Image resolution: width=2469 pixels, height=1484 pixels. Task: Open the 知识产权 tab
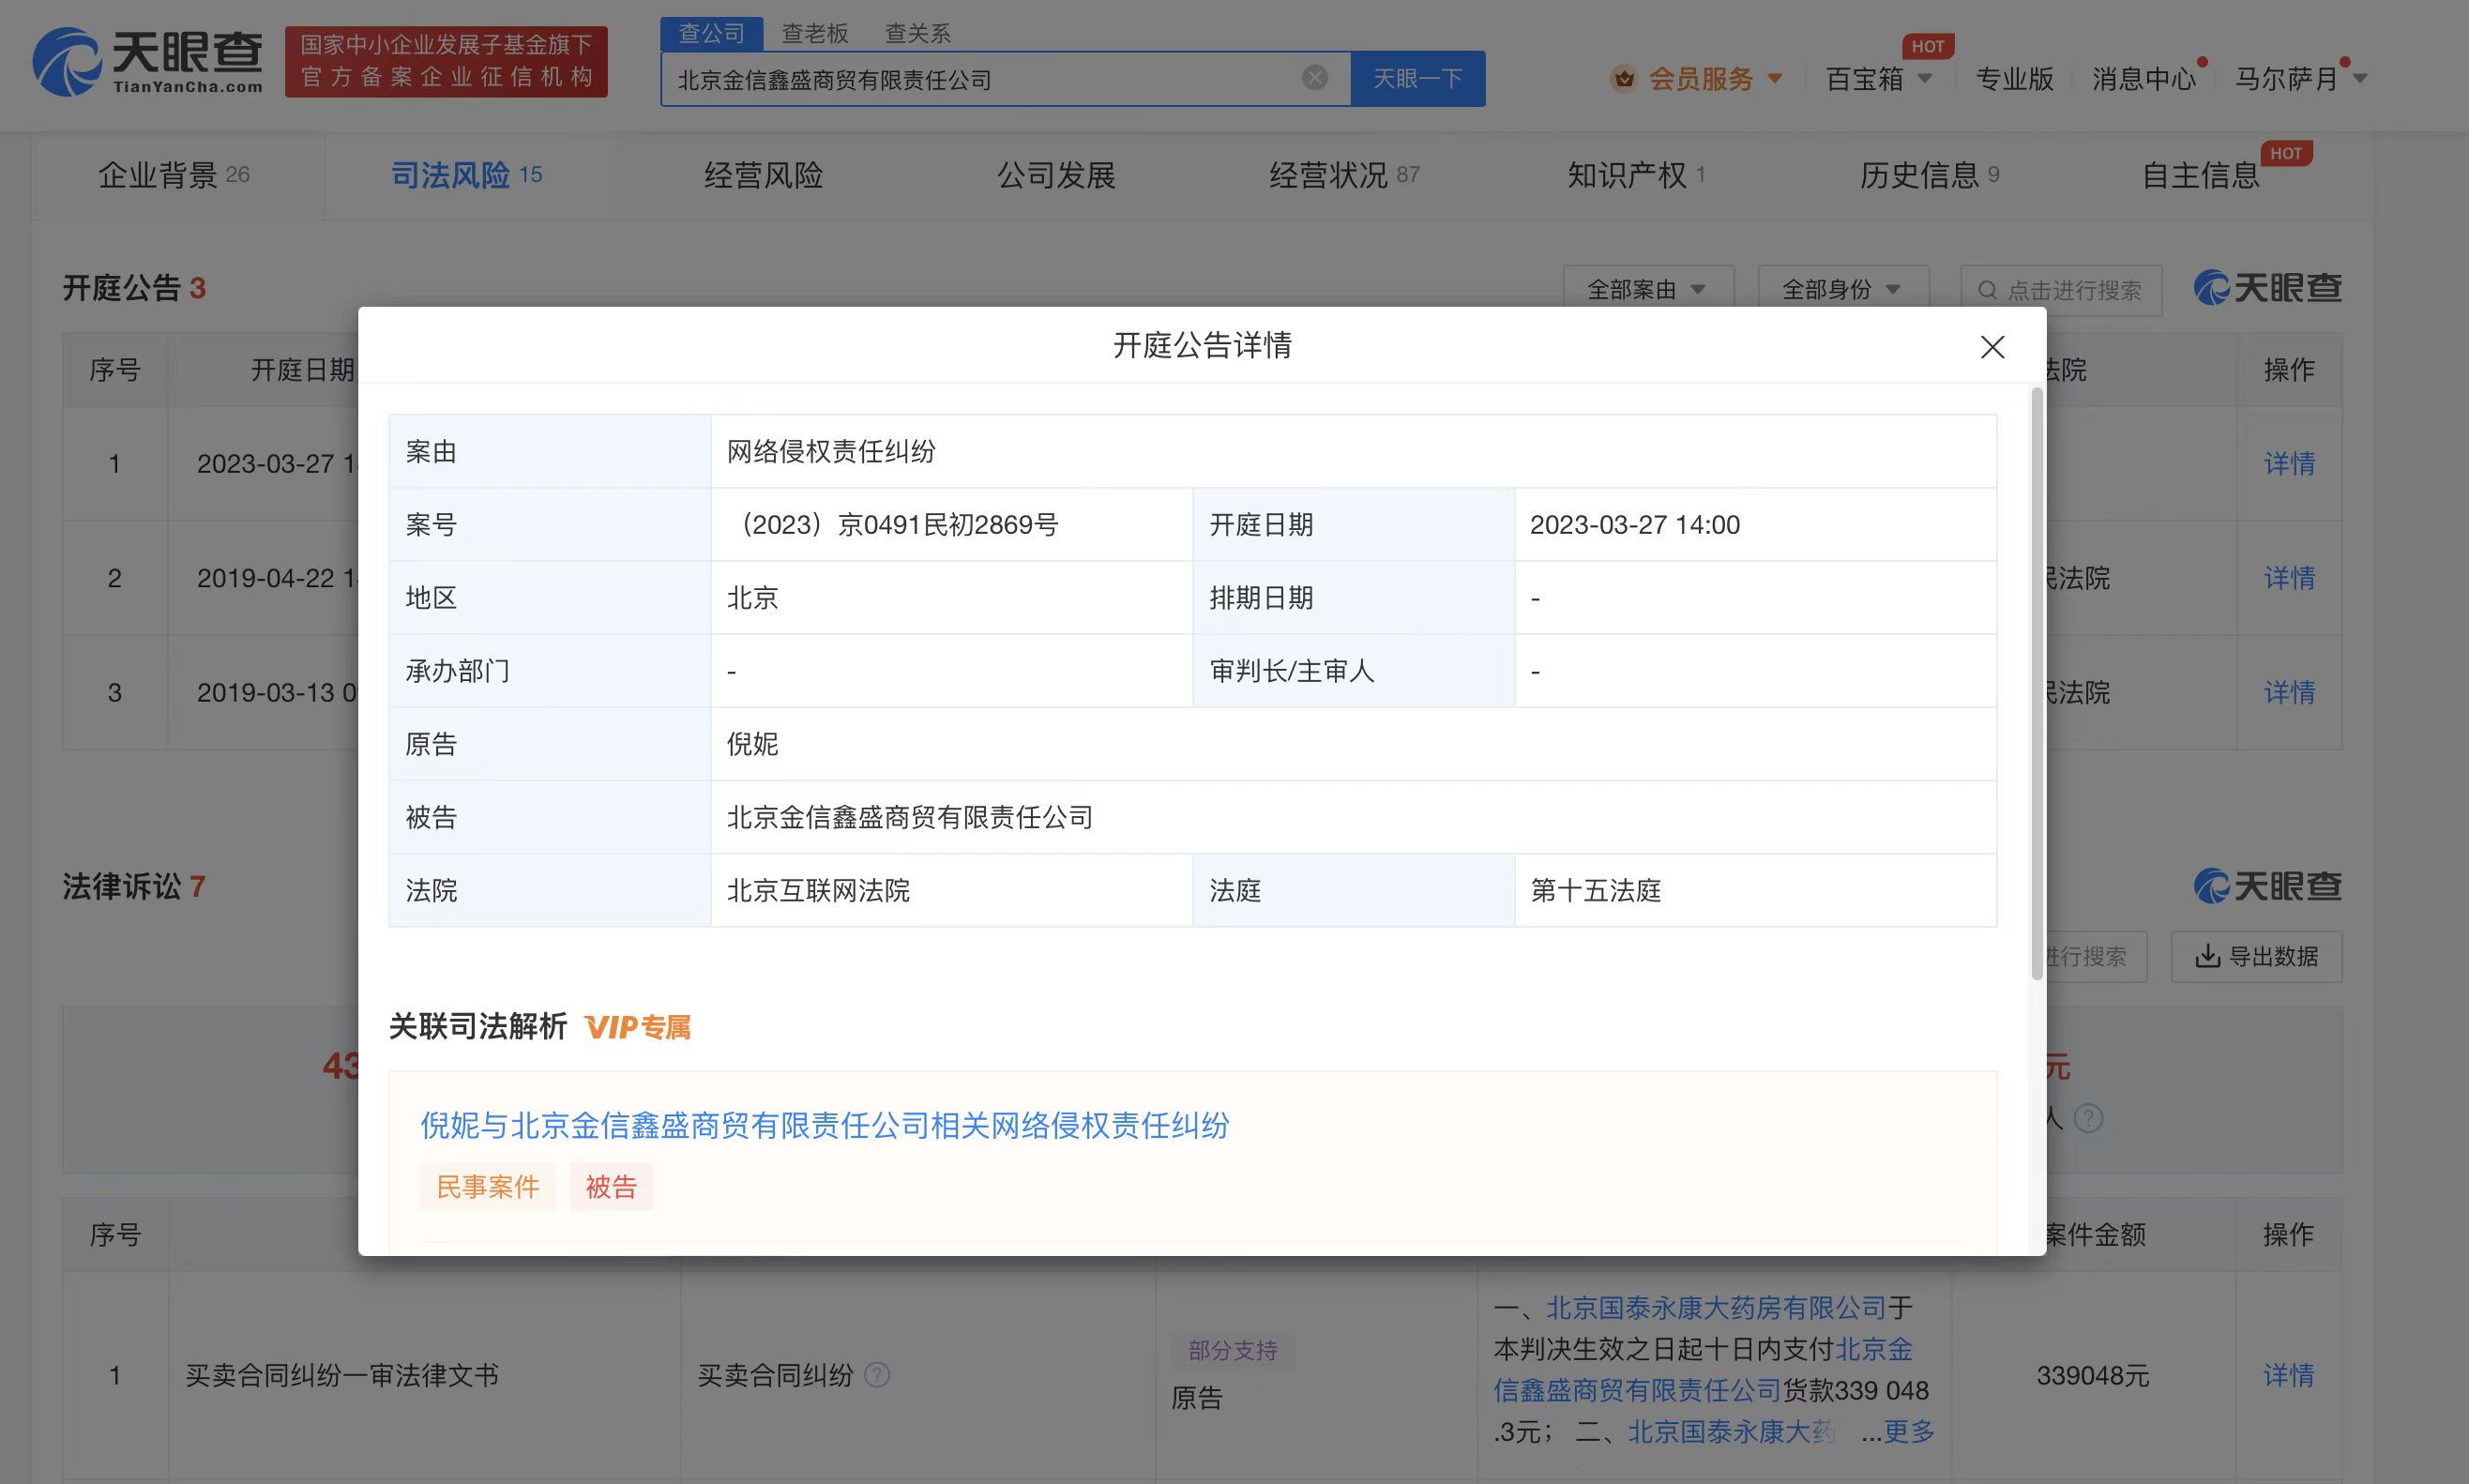coord(1636,176)
